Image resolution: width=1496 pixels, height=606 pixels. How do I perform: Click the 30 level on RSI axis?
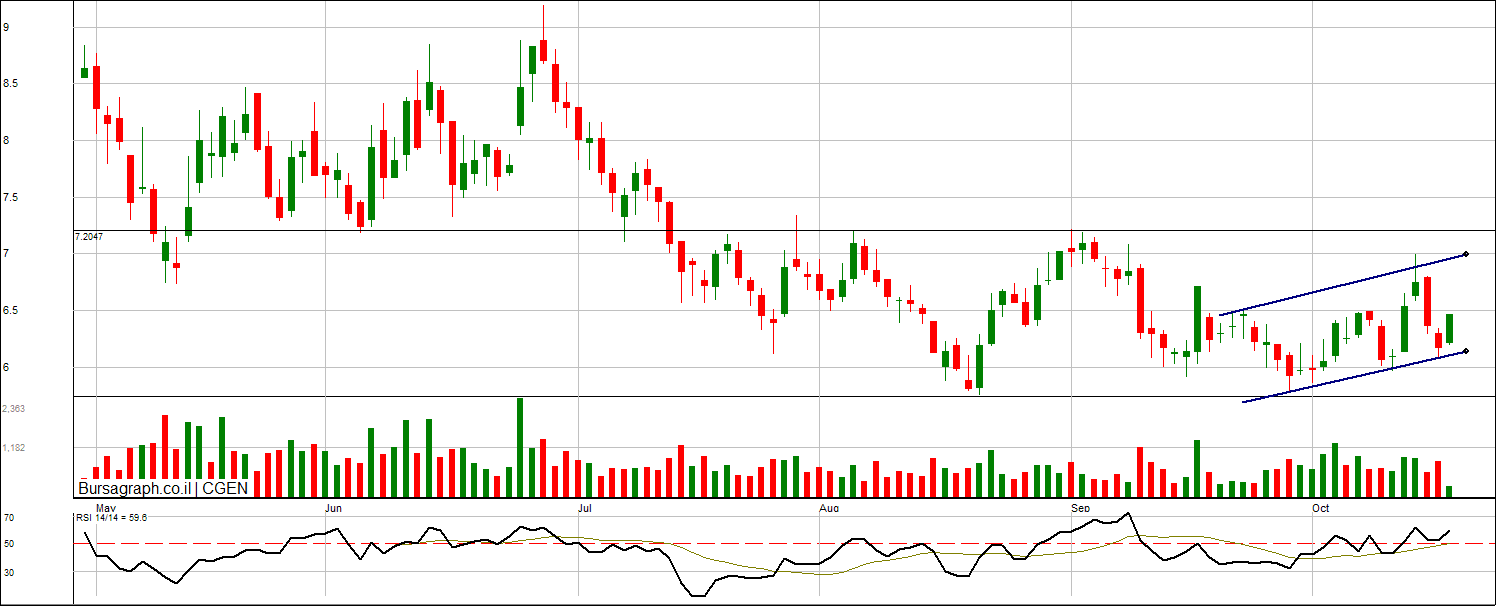point(8,572)
